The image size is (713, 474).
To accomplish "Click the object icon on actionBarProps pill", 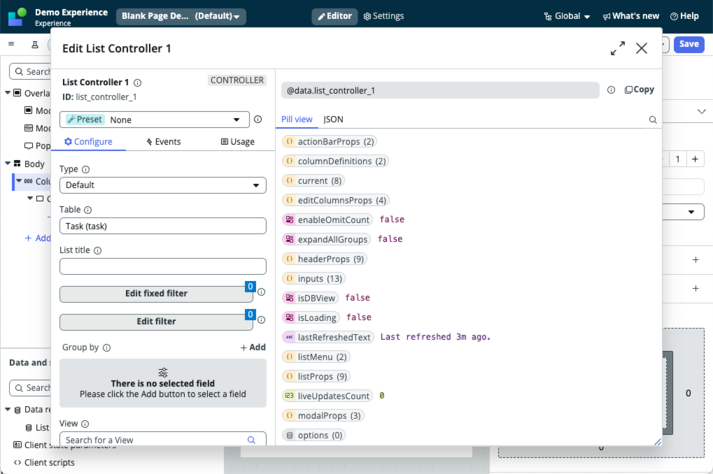I will point(289,141).
